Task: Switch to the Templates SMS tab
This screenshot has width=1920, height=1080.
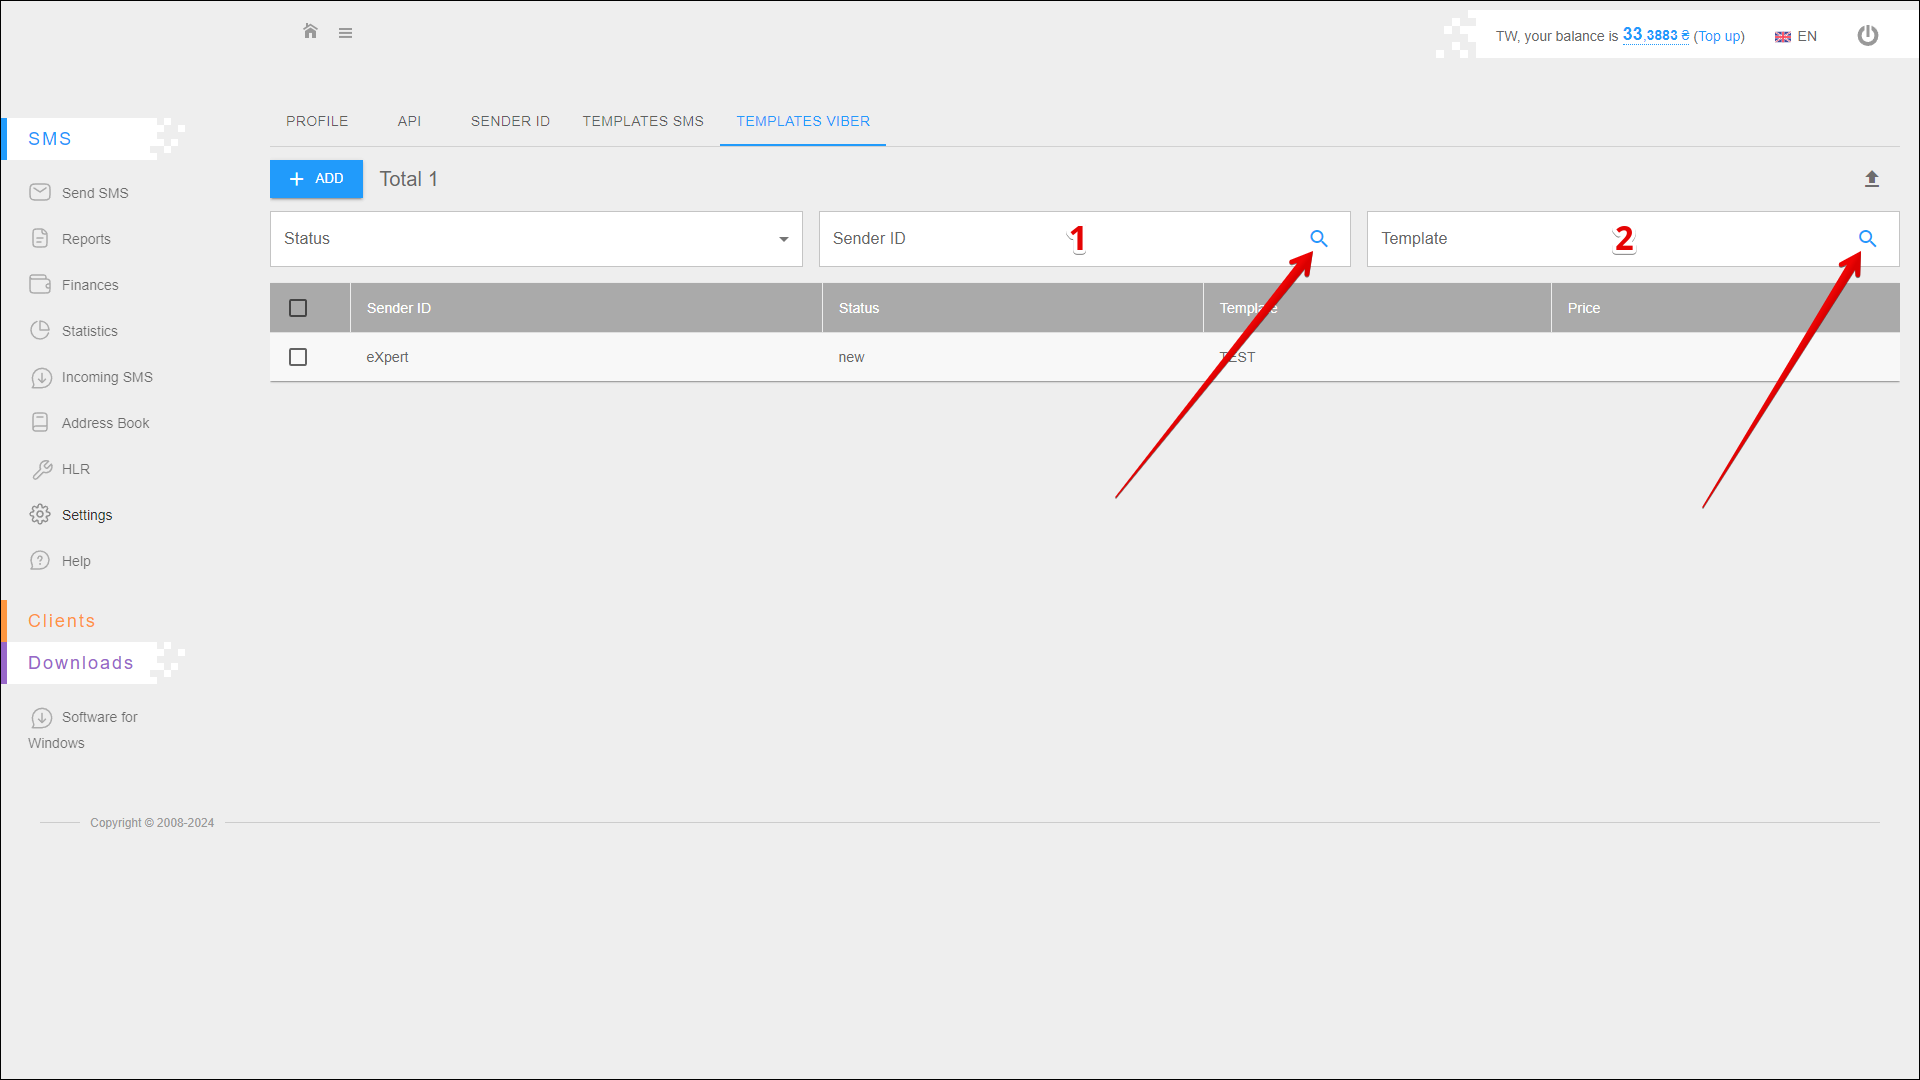Action: (x=643, y=121)
